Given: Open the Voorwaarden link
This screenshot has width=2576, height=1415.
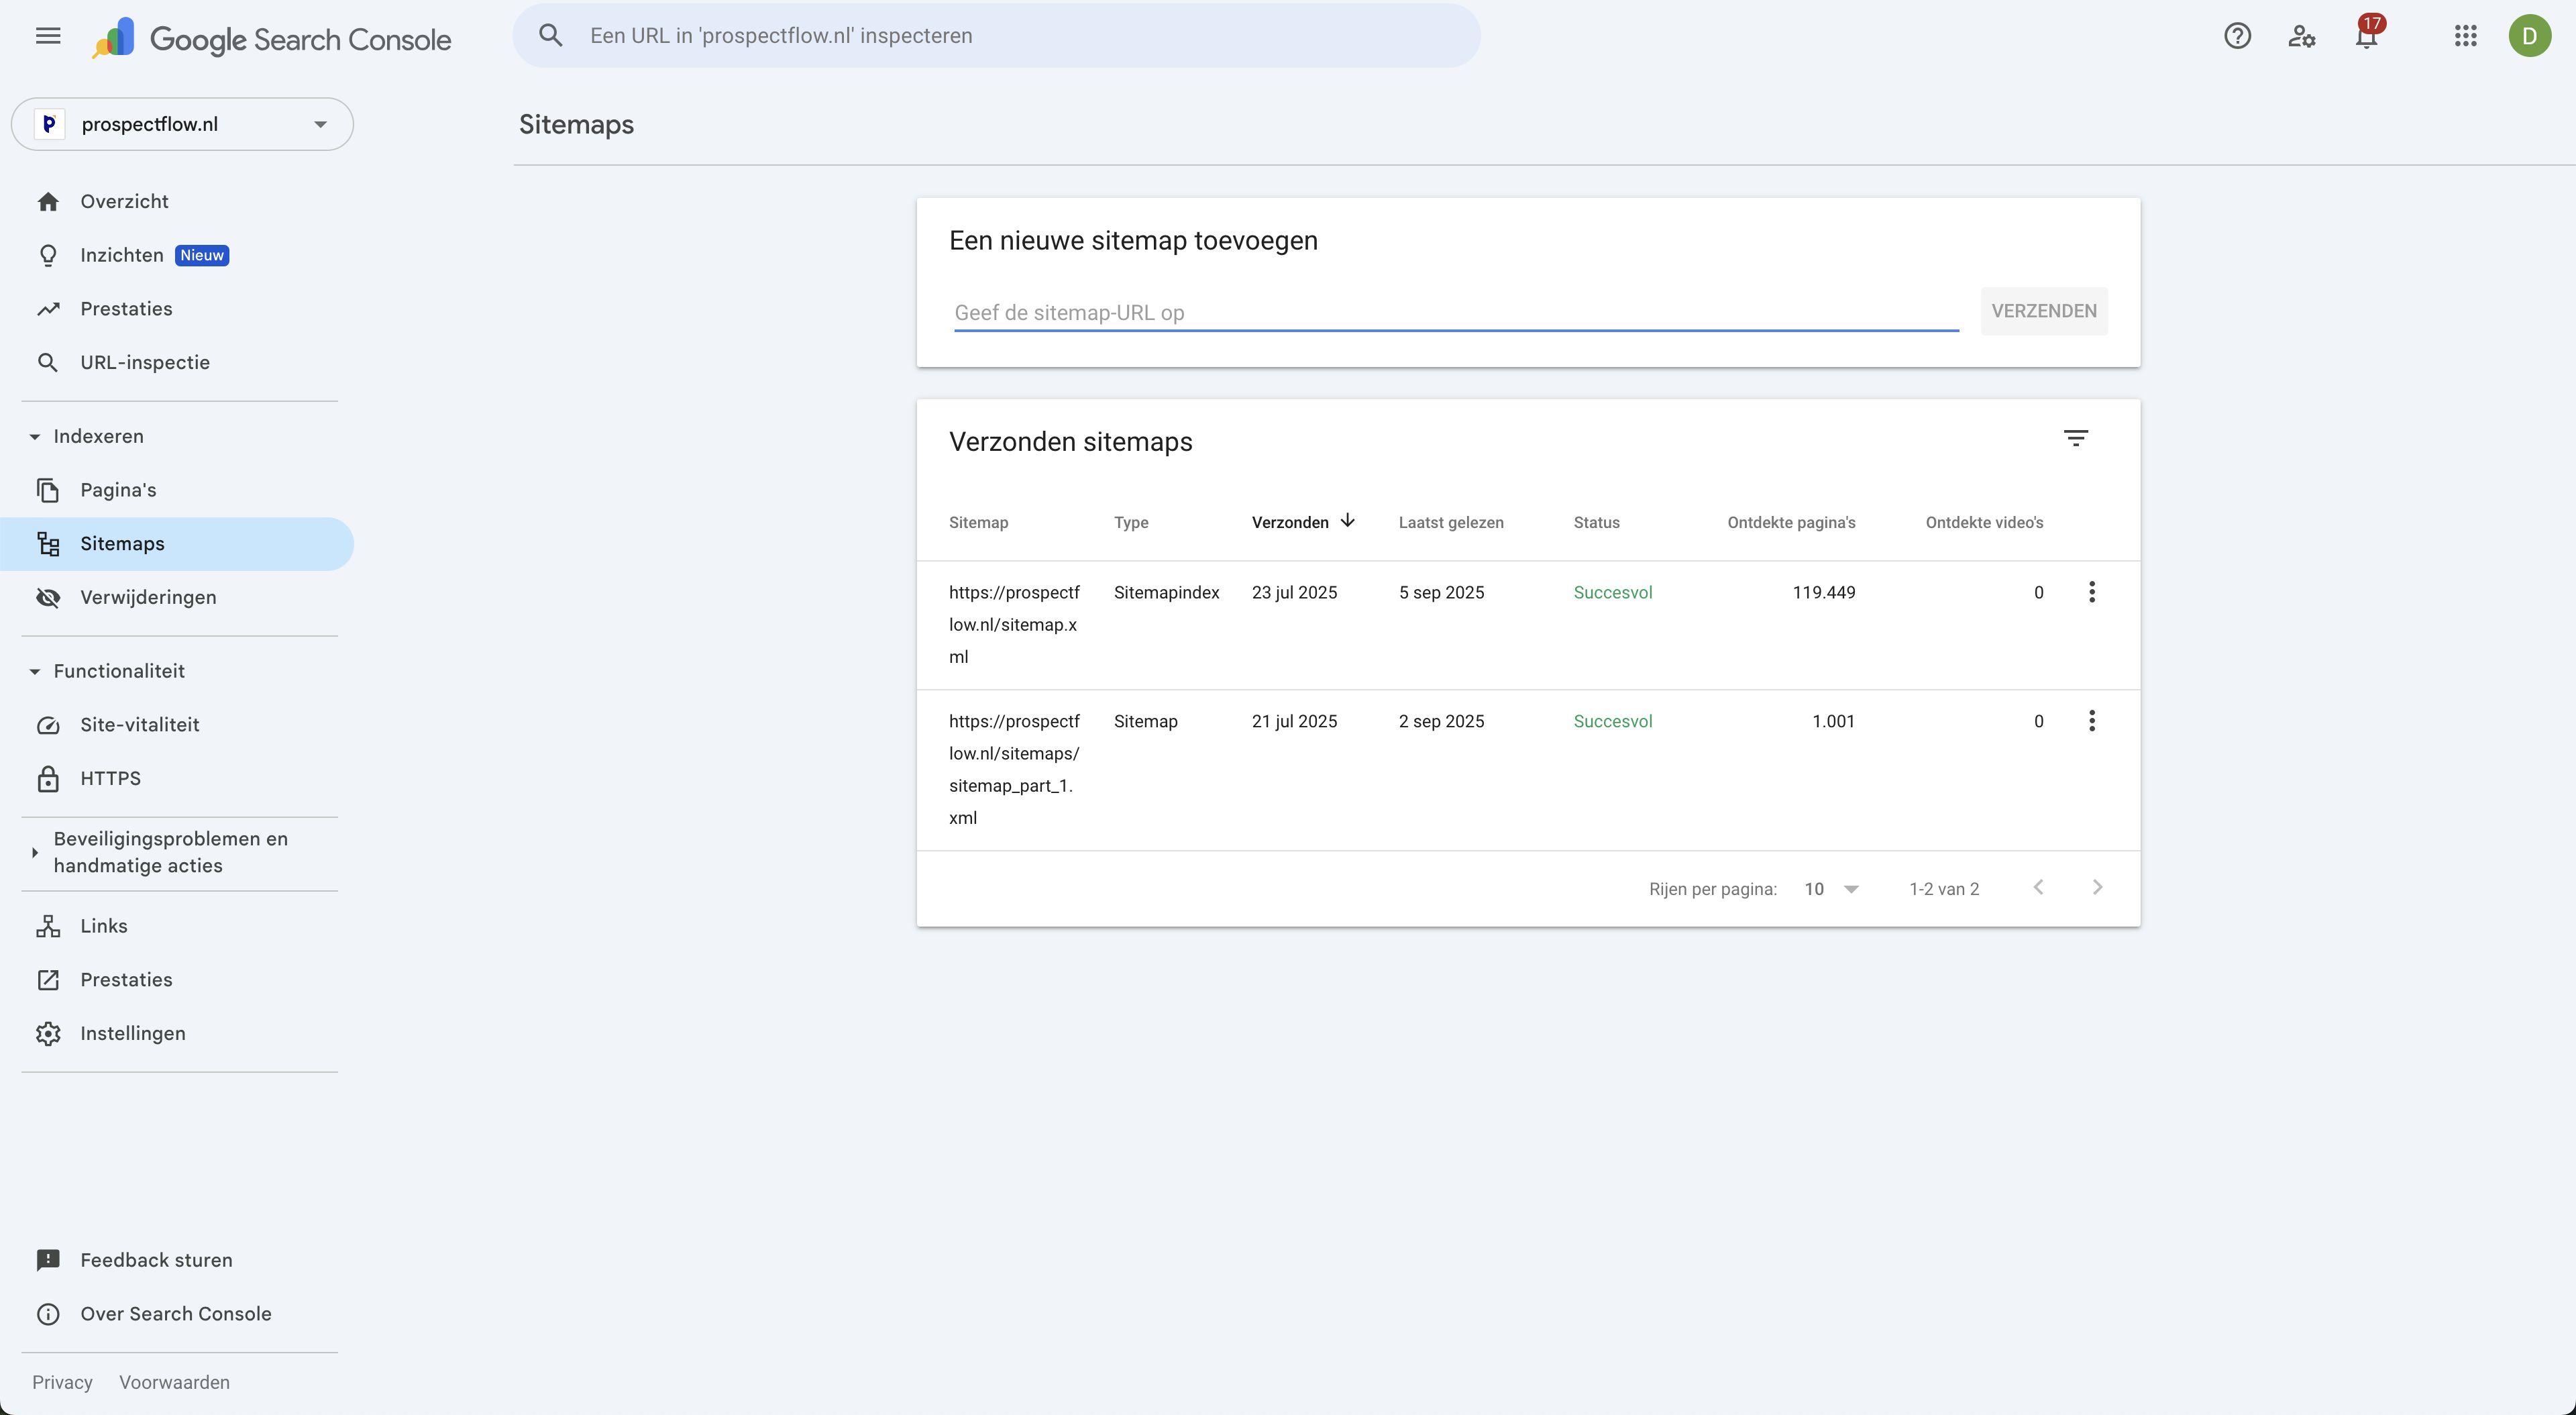Looking at the screenshot, I should click(174, 1382).
